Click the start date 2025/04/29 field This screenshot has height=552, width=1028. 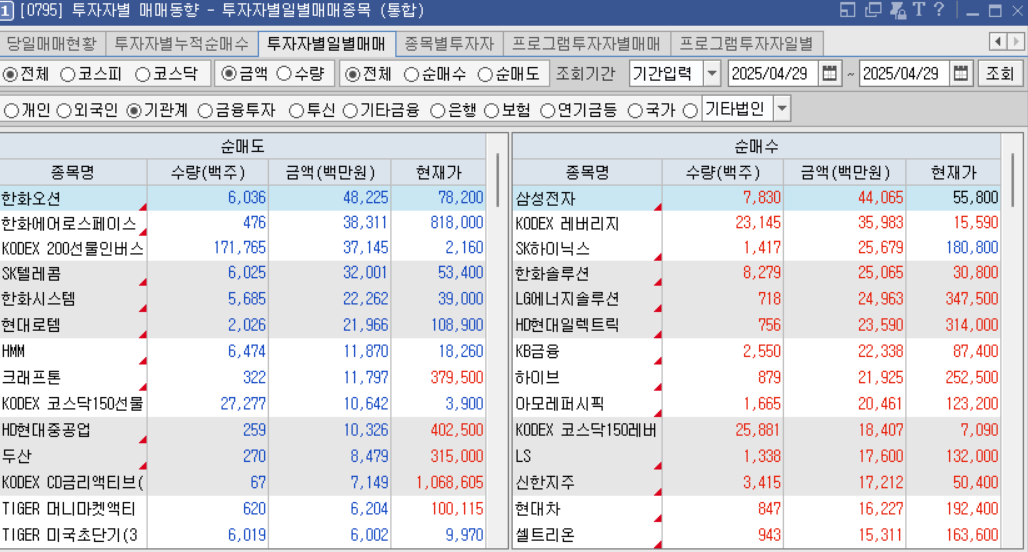tap(773, 73)
